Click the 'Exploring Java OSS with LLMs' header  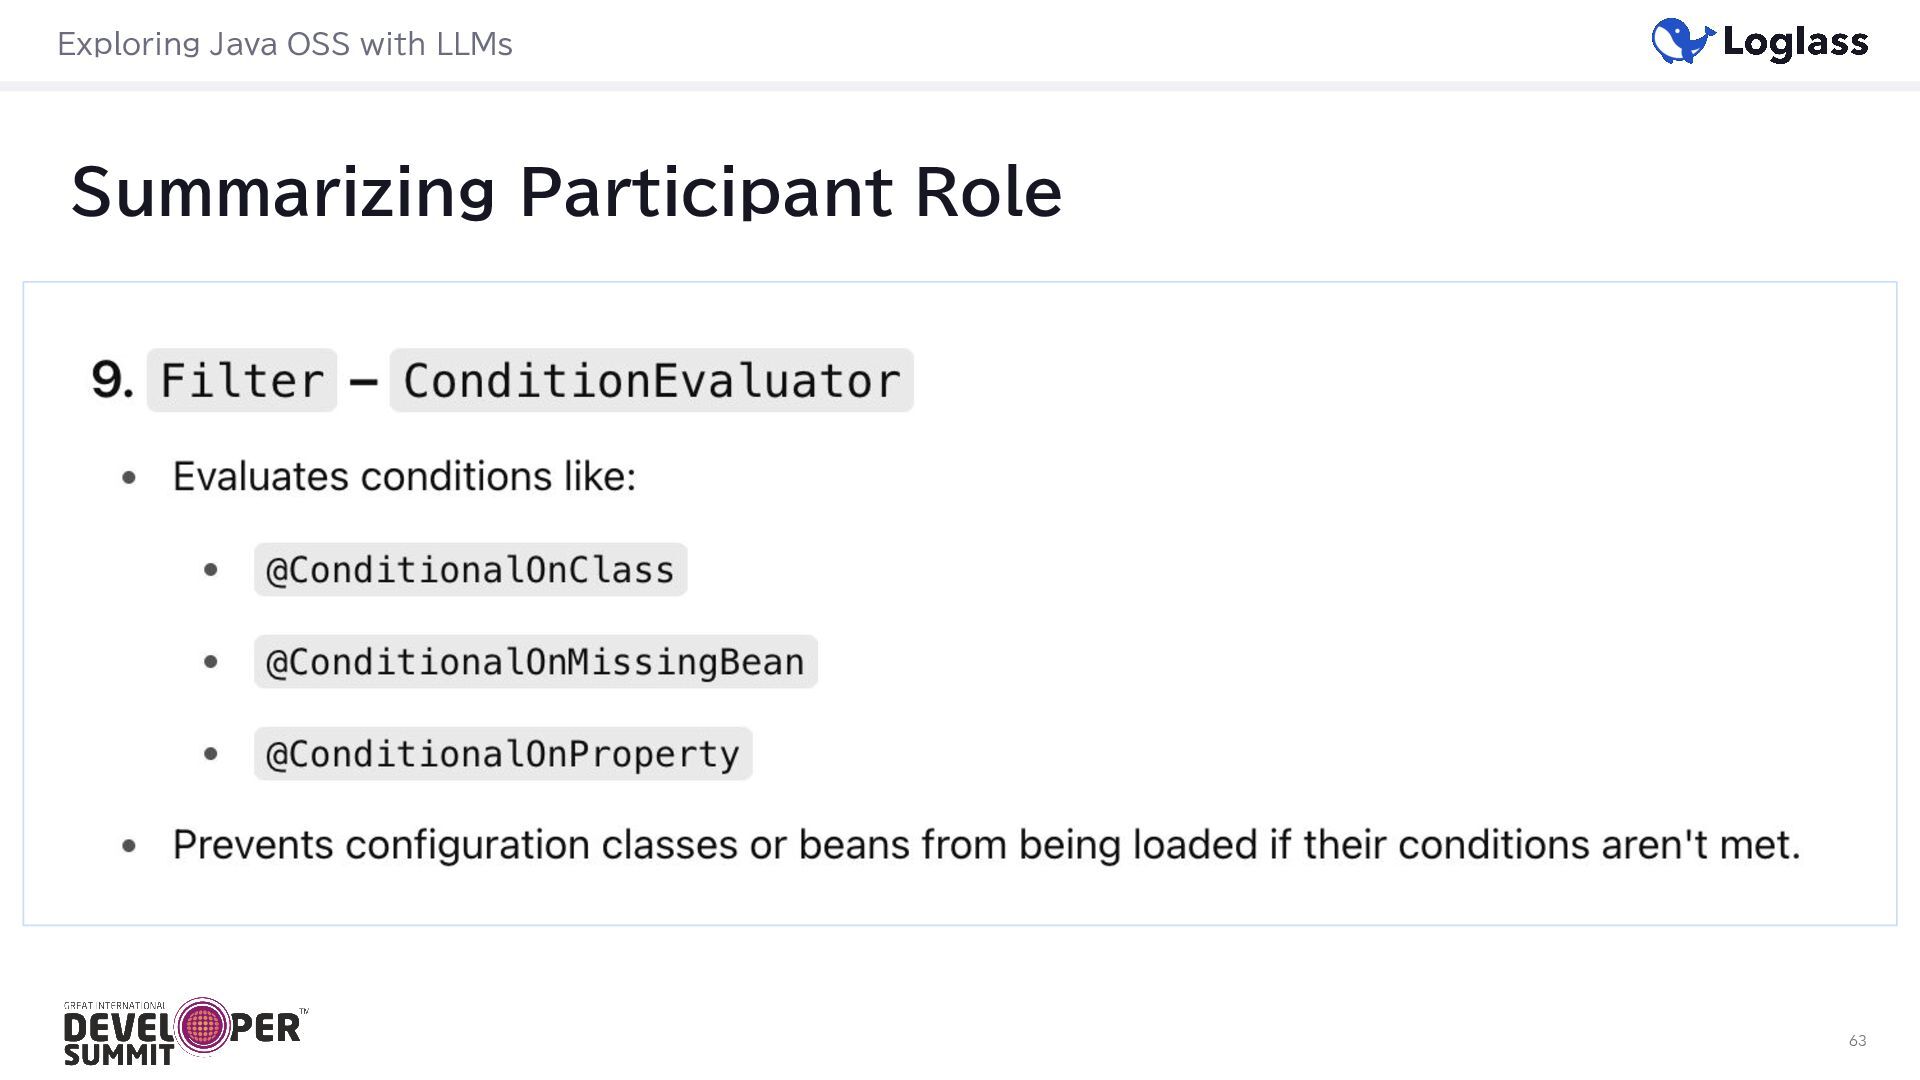285,44
